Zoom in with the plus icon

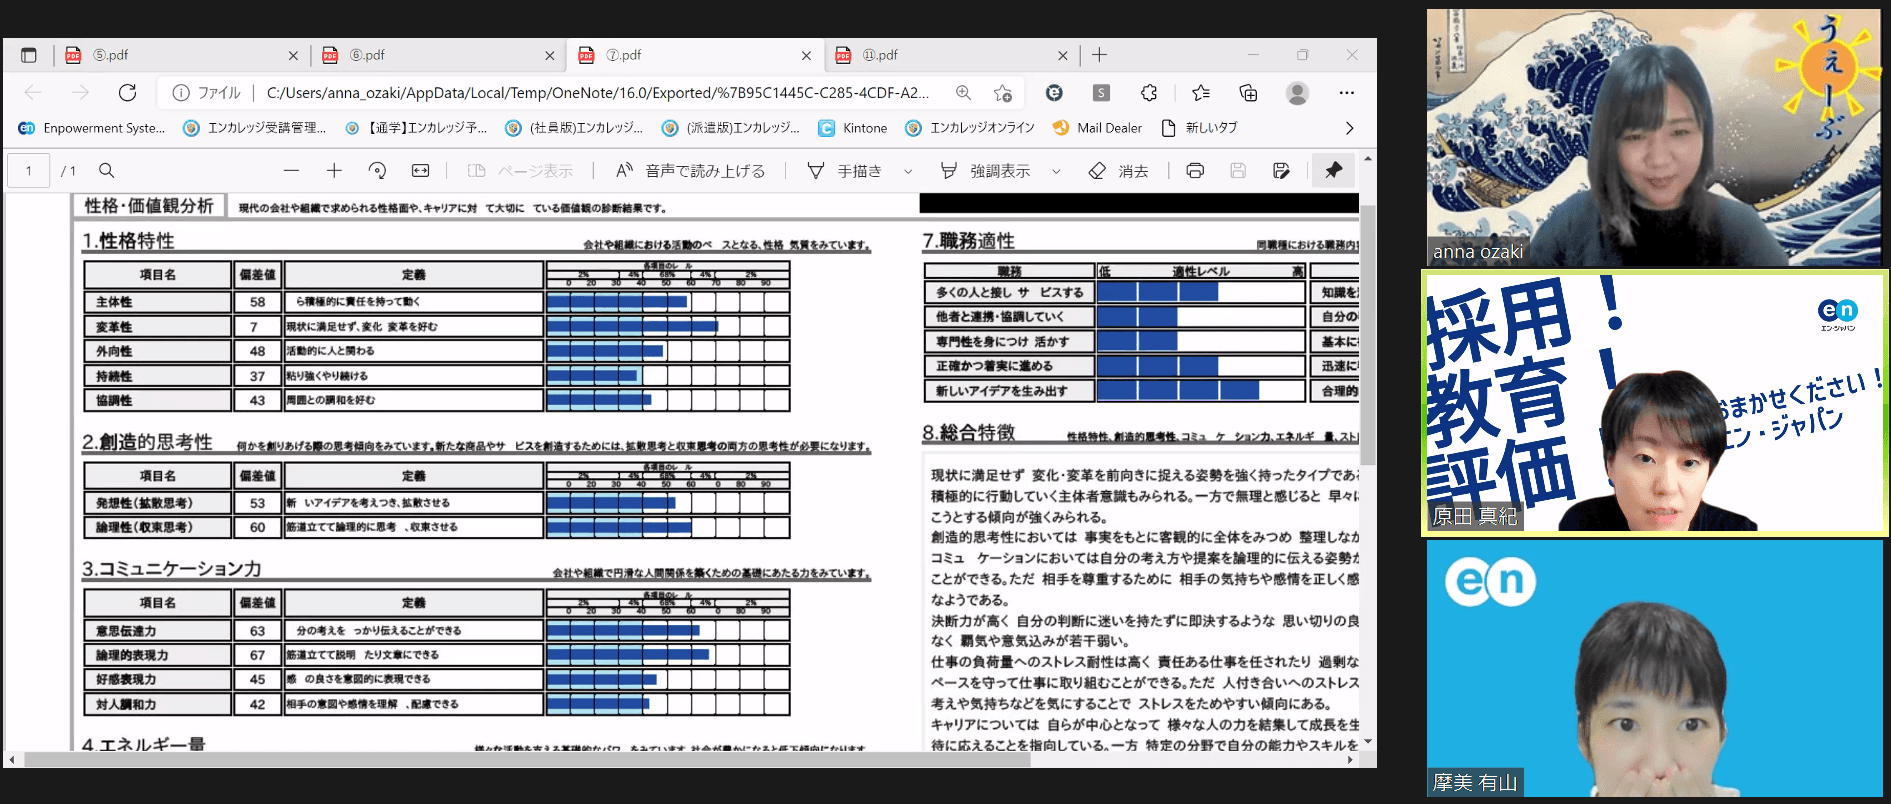(x=334, y=171)
